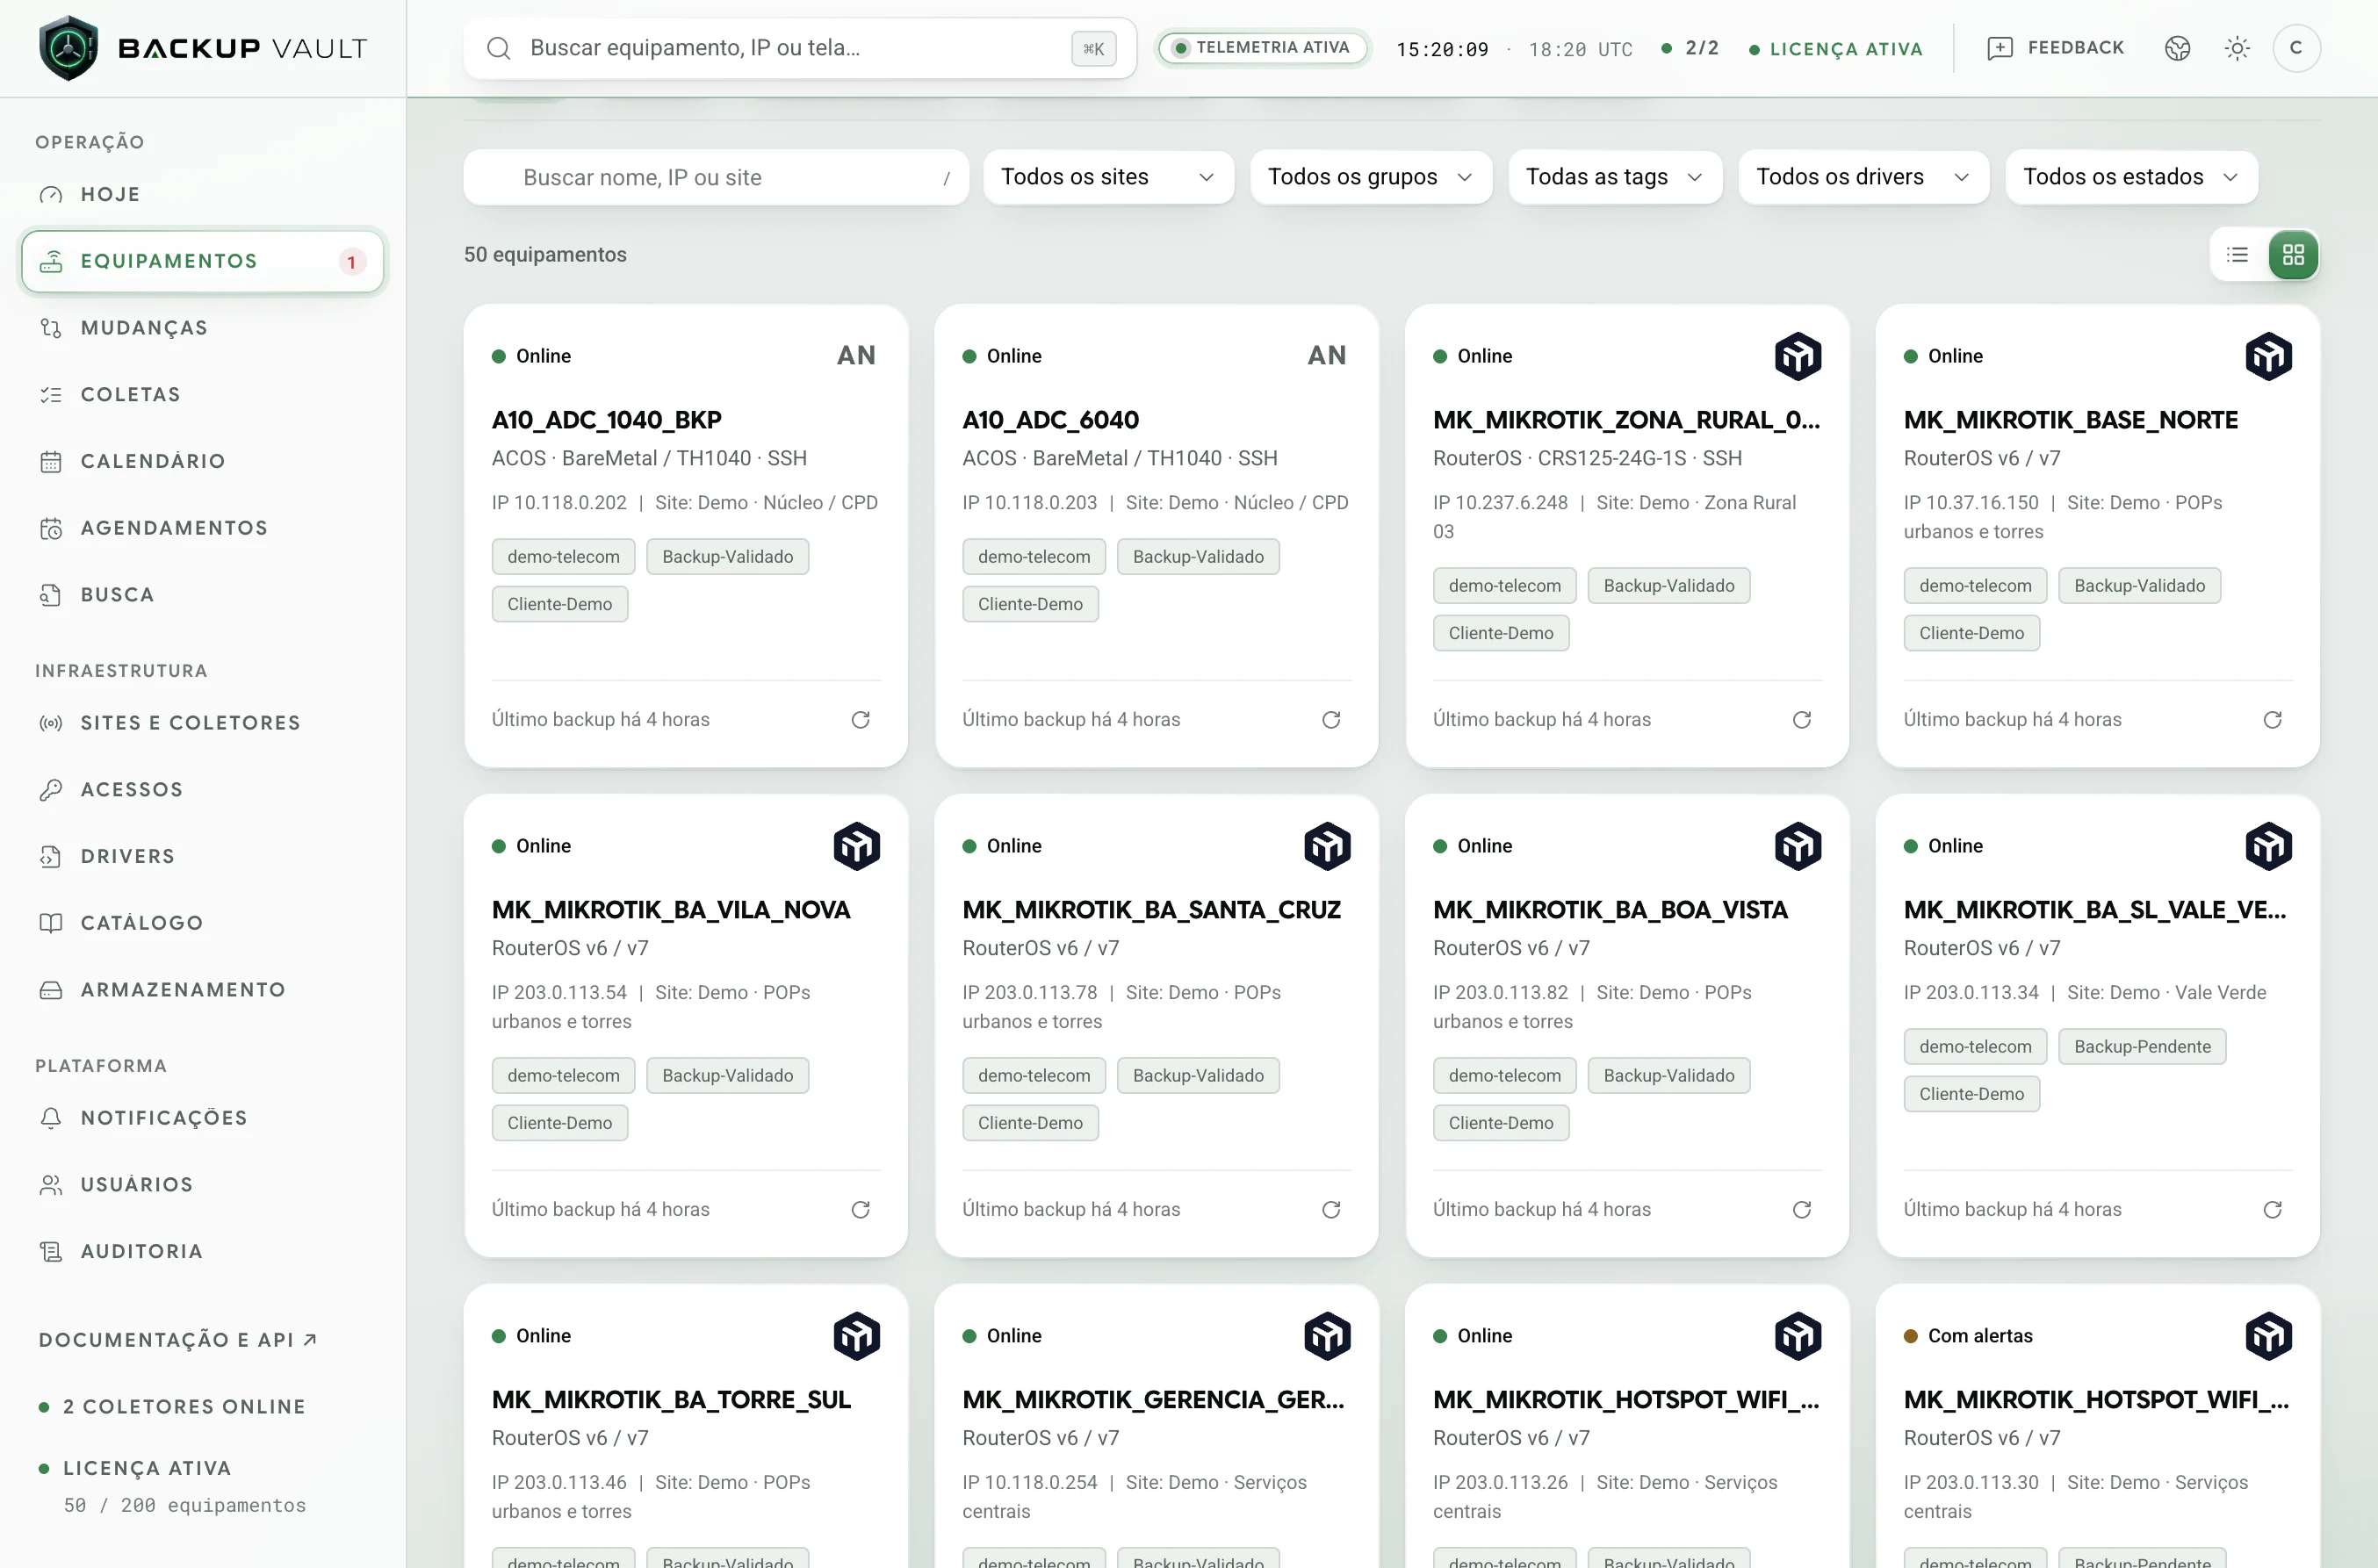The image size is (2378, 1568).
Task: Open Equipamentos in sidebar
Action: tap(202, 261)
